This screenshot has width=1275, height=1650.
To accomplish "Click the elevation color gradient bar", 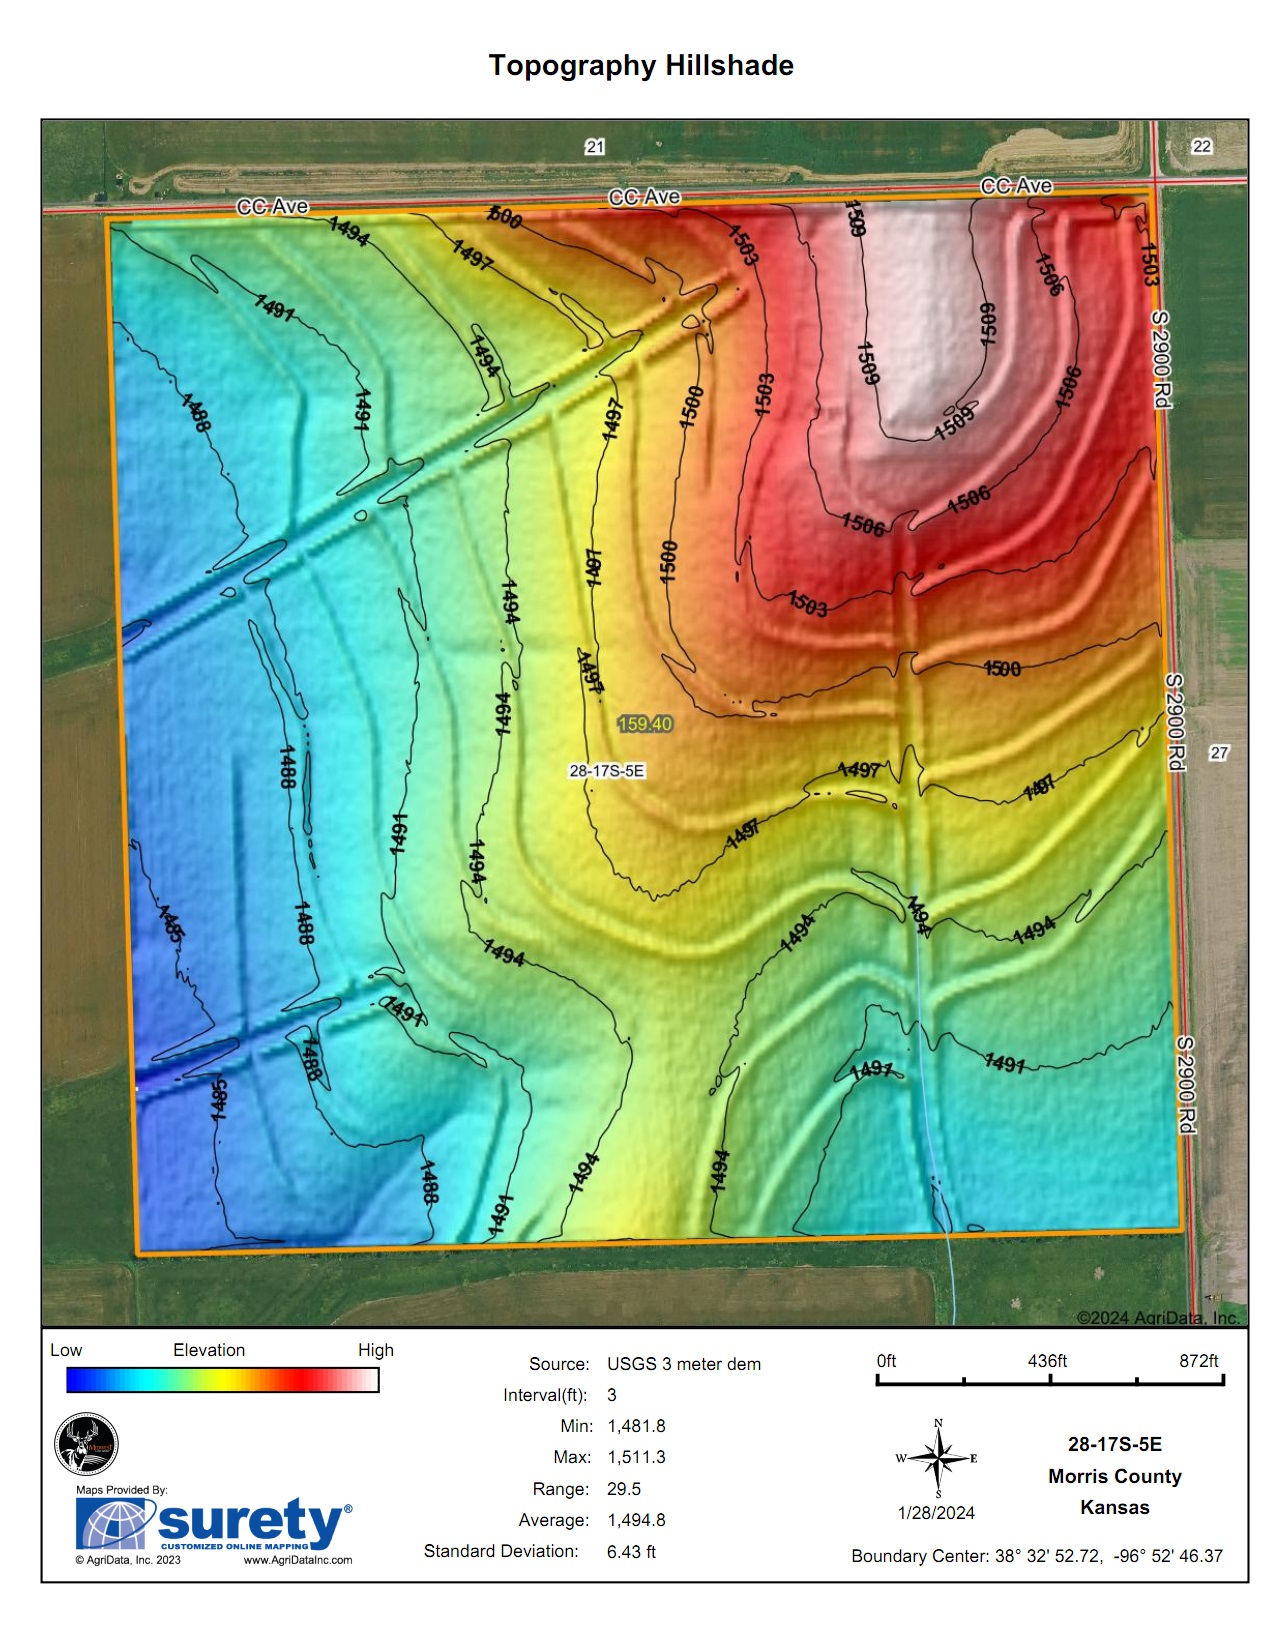I will click(x=222, y=1380).
